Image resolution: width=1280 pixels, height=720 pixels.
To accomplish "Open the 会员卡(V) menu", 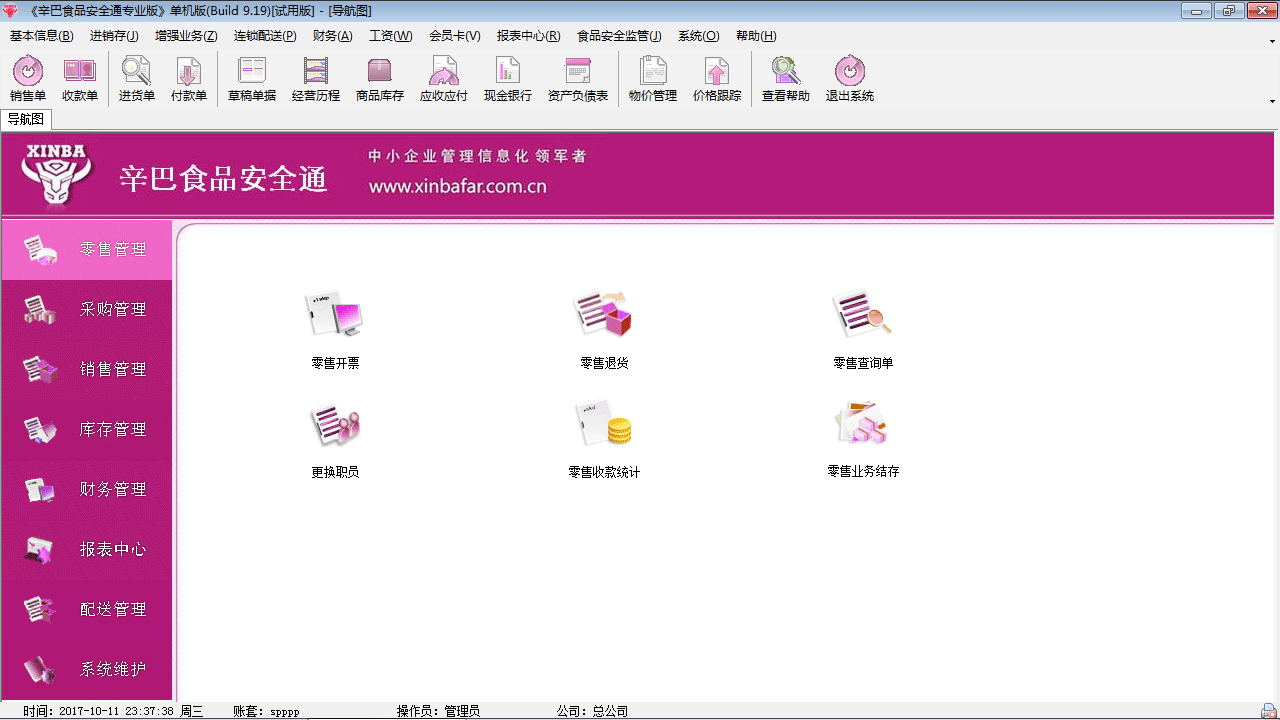I will pyautogui.click(x=455, y=36).
